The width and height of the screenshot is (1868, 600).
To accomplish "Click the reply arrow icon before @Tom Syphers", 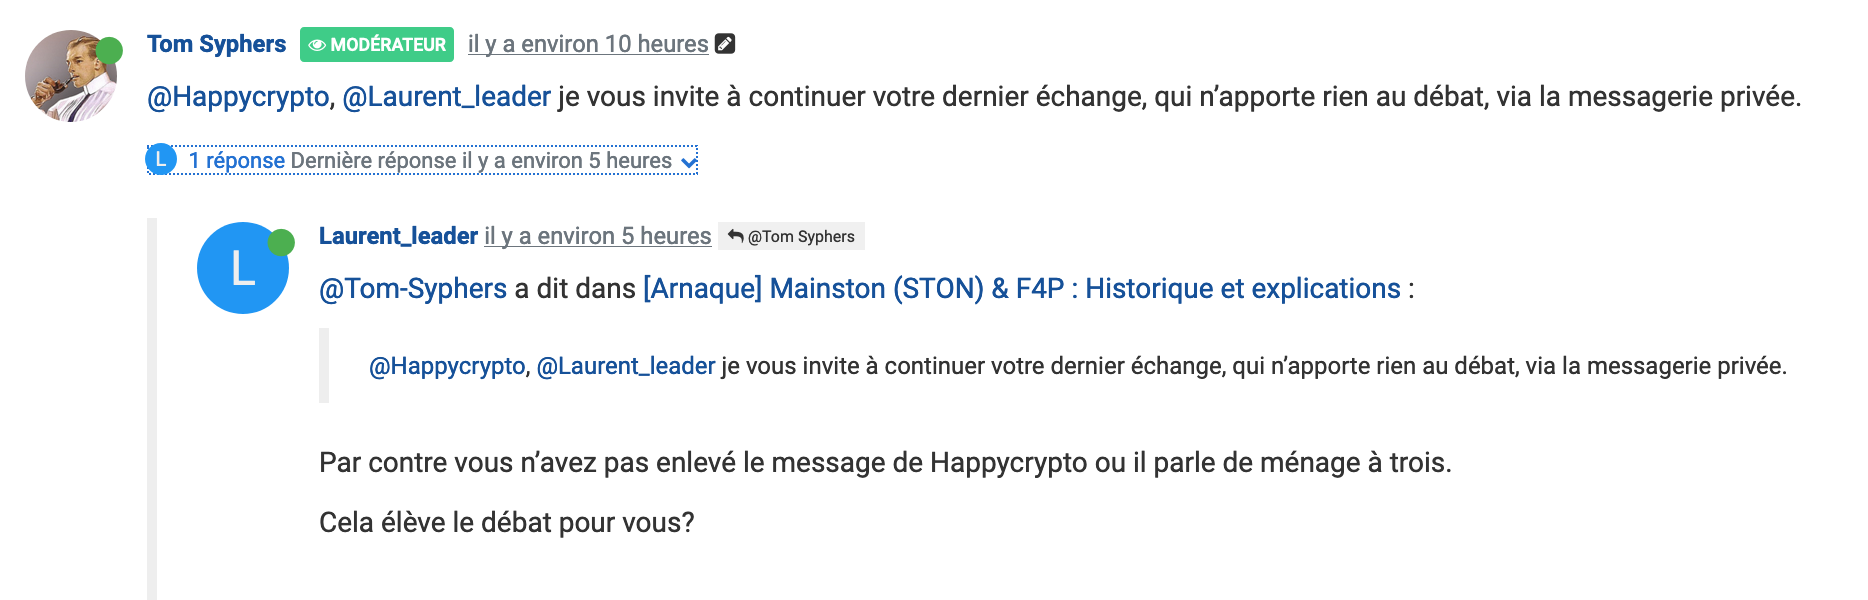I will [736, 236].
